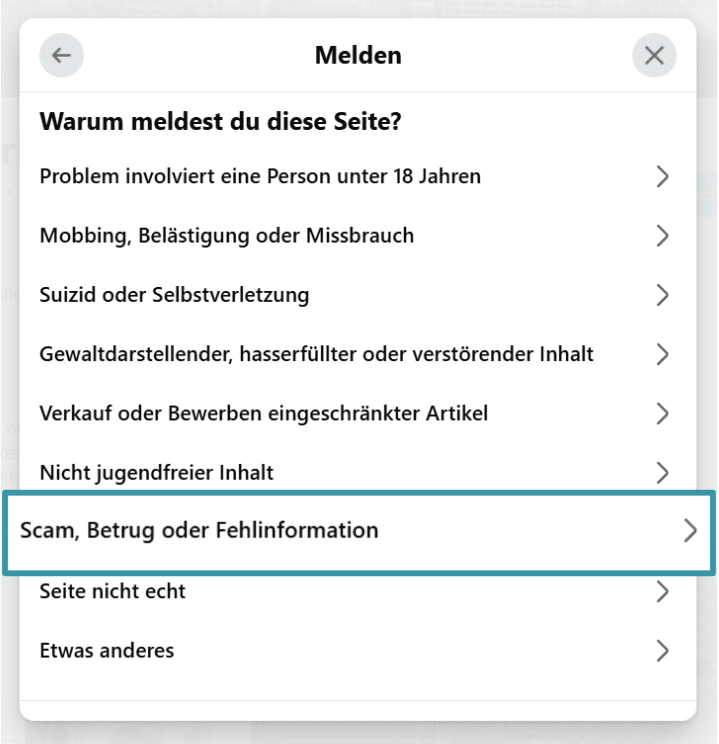Viewport: 719px width, 744px height.
Task: Report as 'Seite nicht echt'
Action: point(112,592)
